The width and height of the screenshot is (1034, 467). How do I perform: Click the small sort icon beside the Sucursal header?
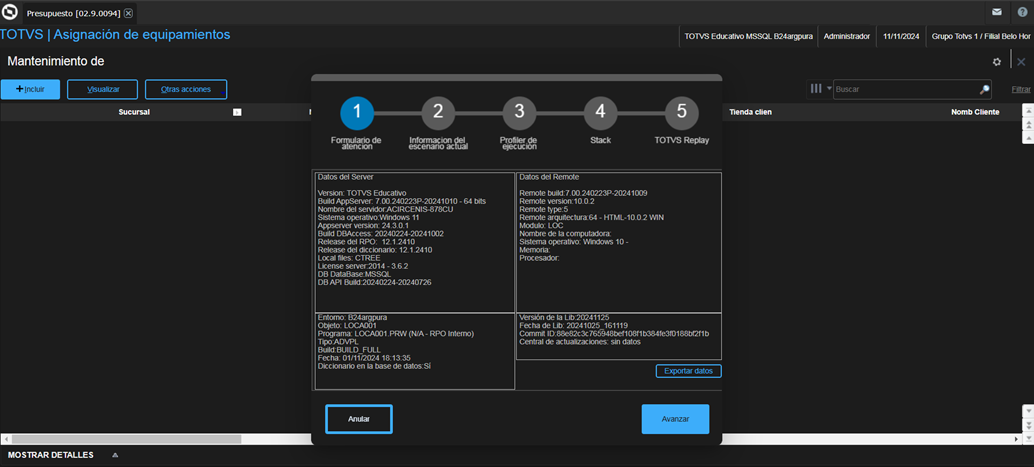pyautogui.click(x=237, y=112)
